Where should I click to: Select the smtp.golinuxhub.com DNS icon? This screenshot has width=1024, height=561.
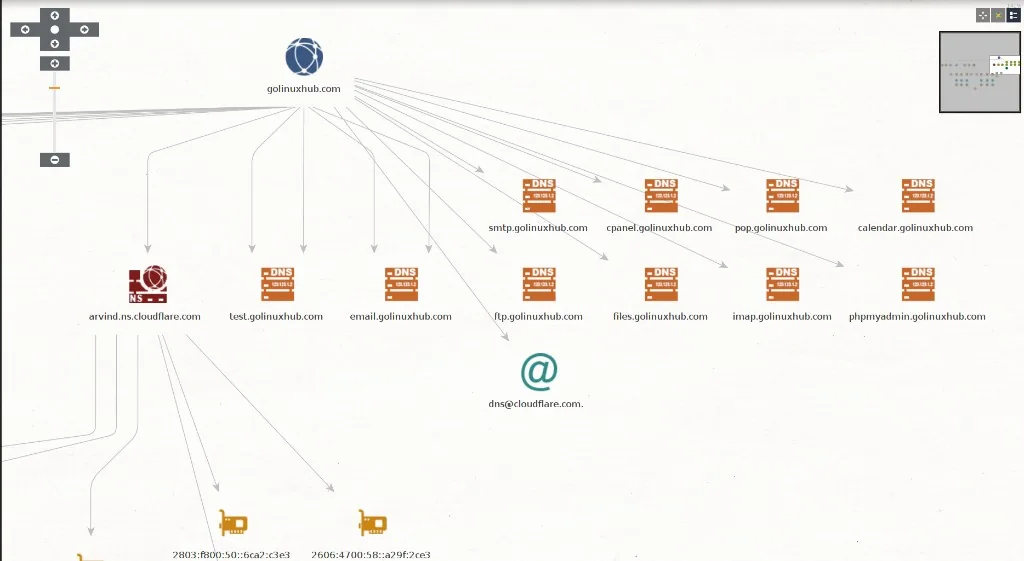(x=539, y=196)
